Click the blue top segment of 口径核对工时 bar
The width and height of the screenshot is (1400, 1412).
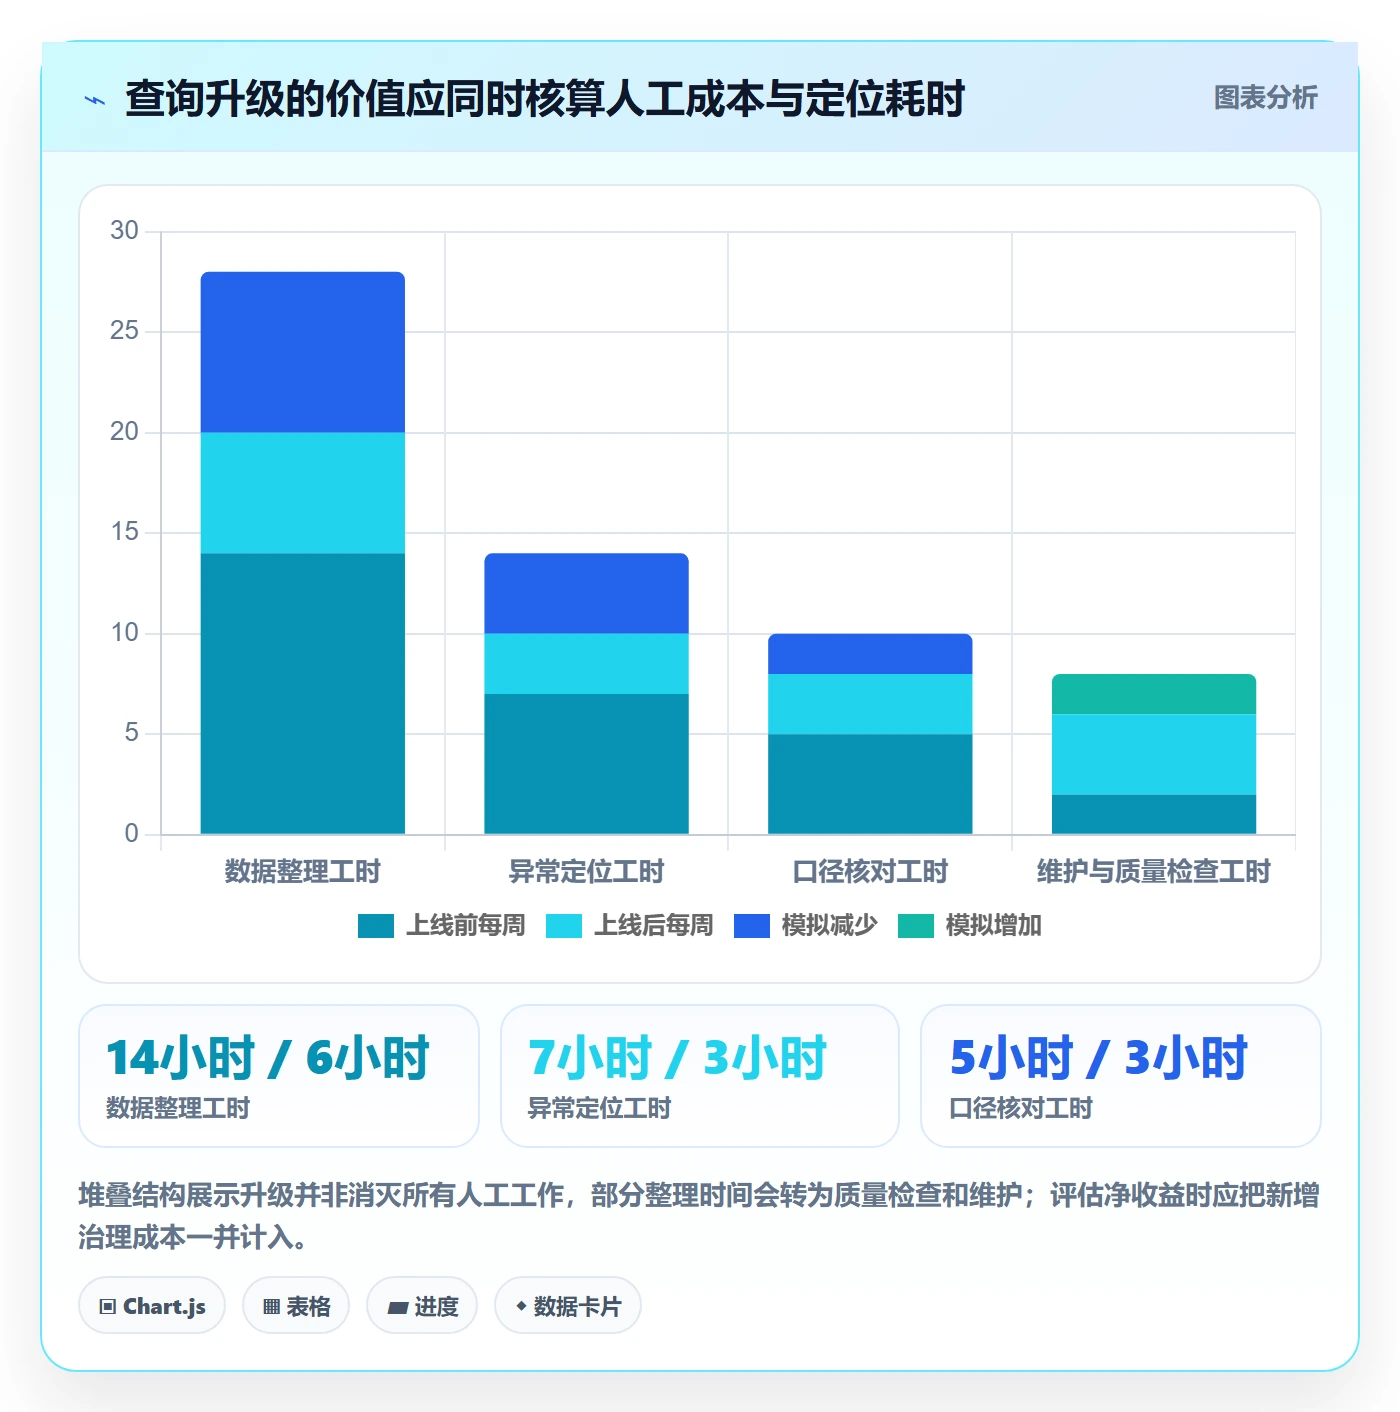coord(870,654)
